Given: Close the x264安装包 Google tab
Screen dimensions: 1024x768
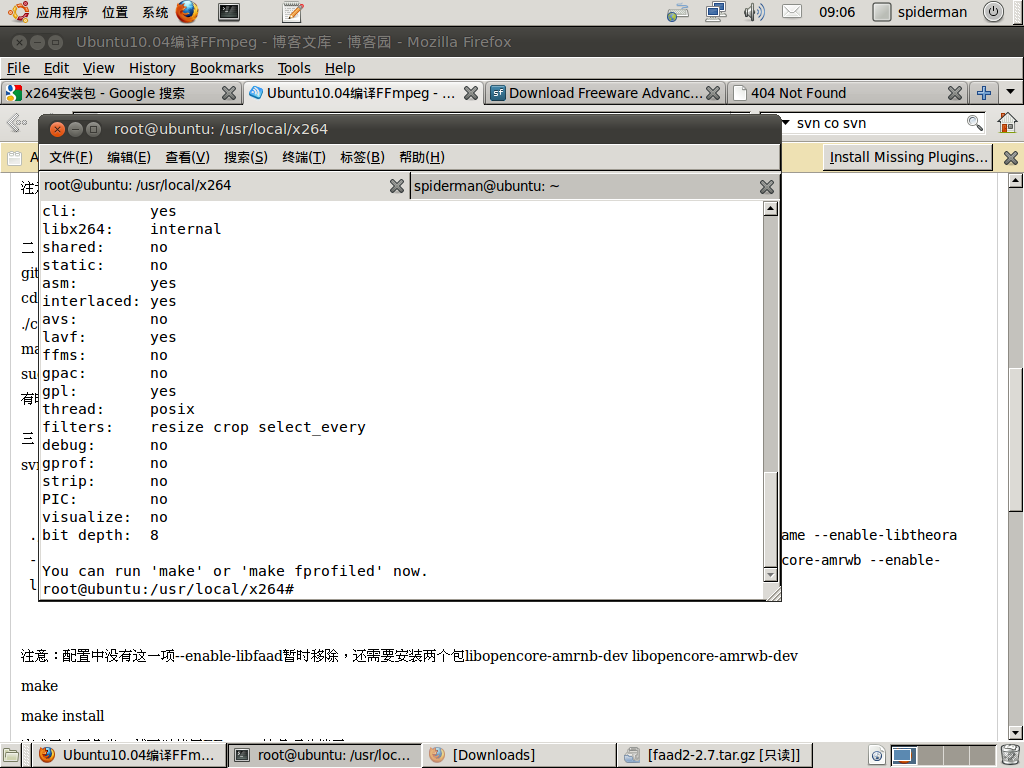Looking at the screenshot, I should [x=229, y=93].
